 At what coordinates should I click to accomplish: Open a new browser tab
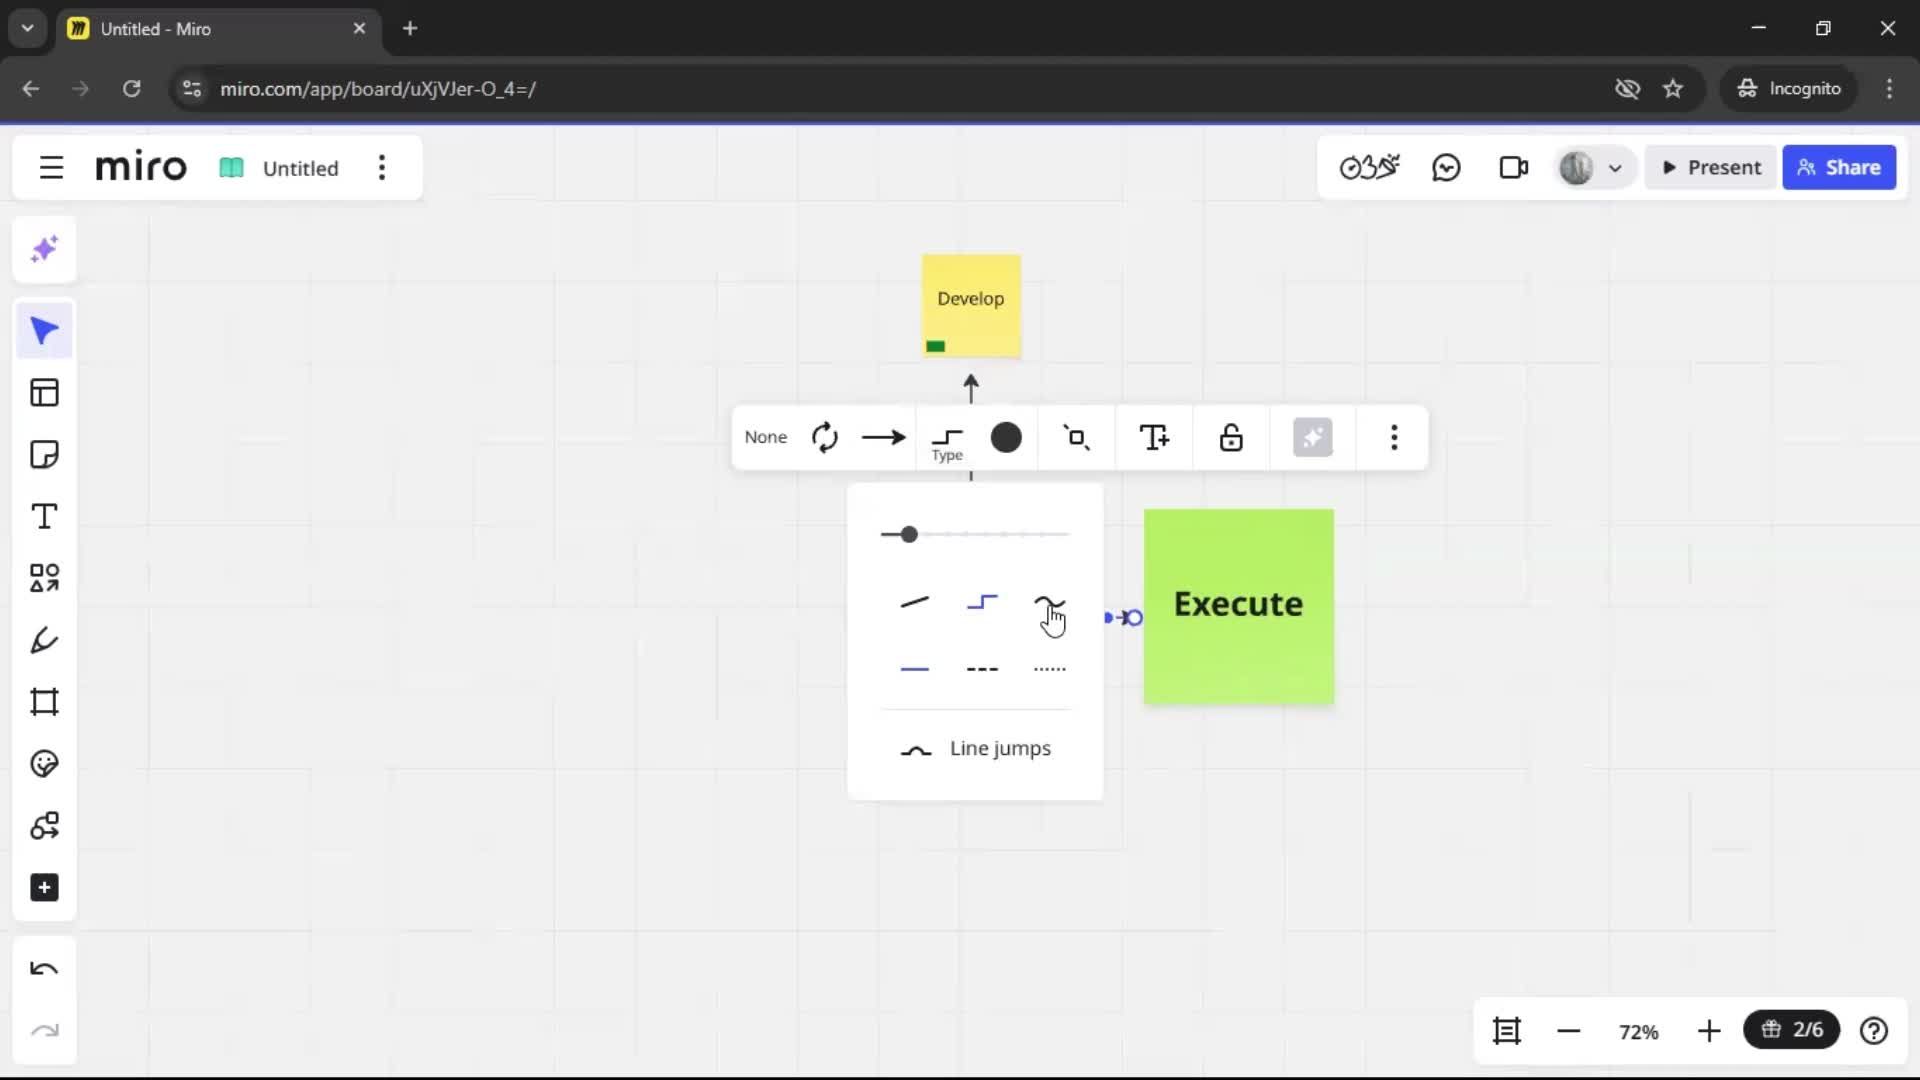(x=410, y=29)
